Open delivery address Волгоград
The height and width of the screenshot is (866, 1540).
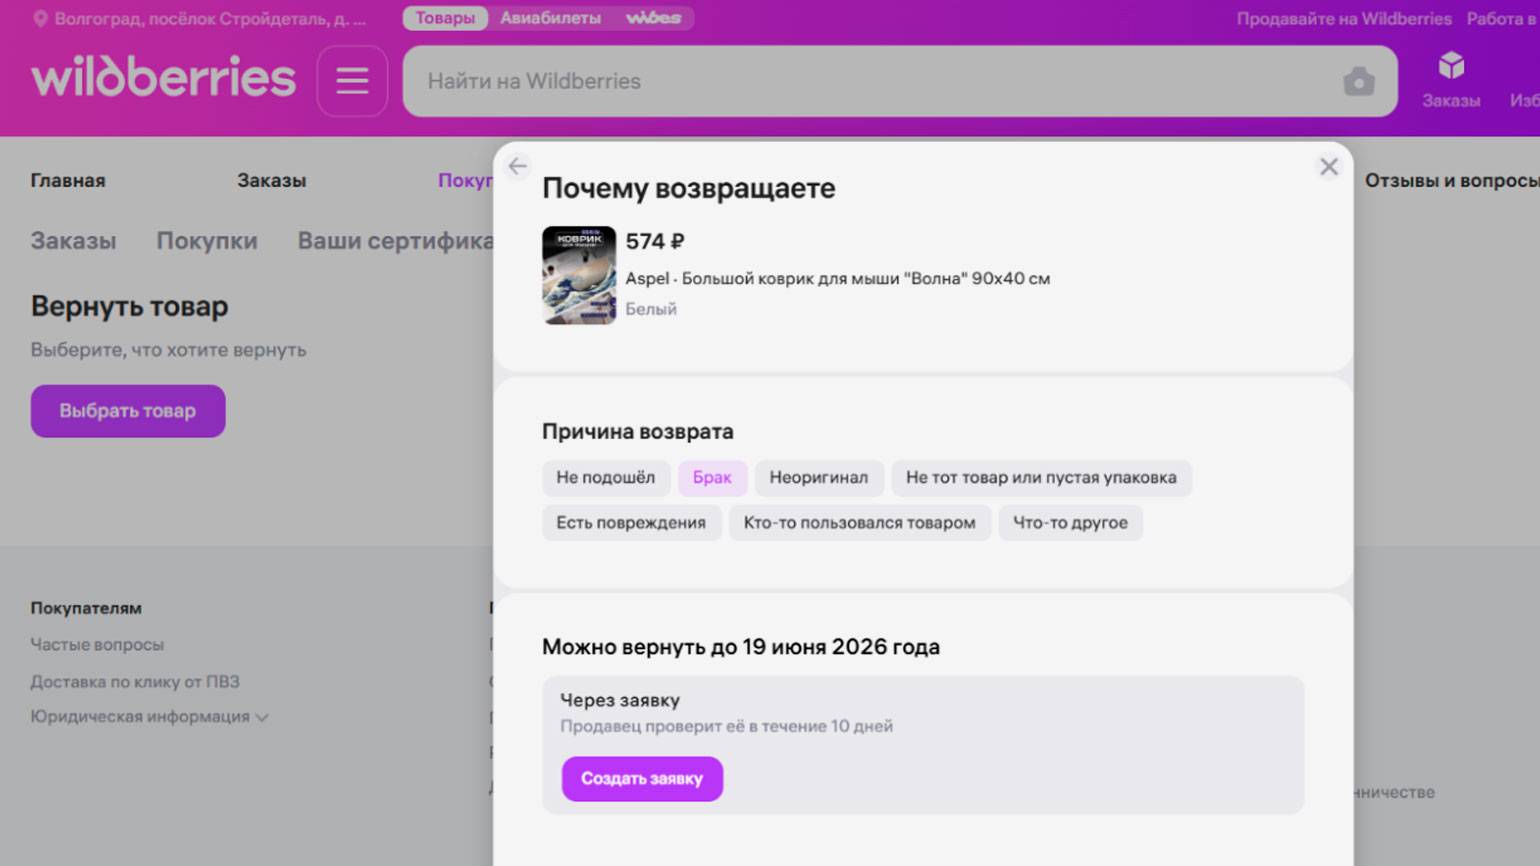click(x=210, y=19)
